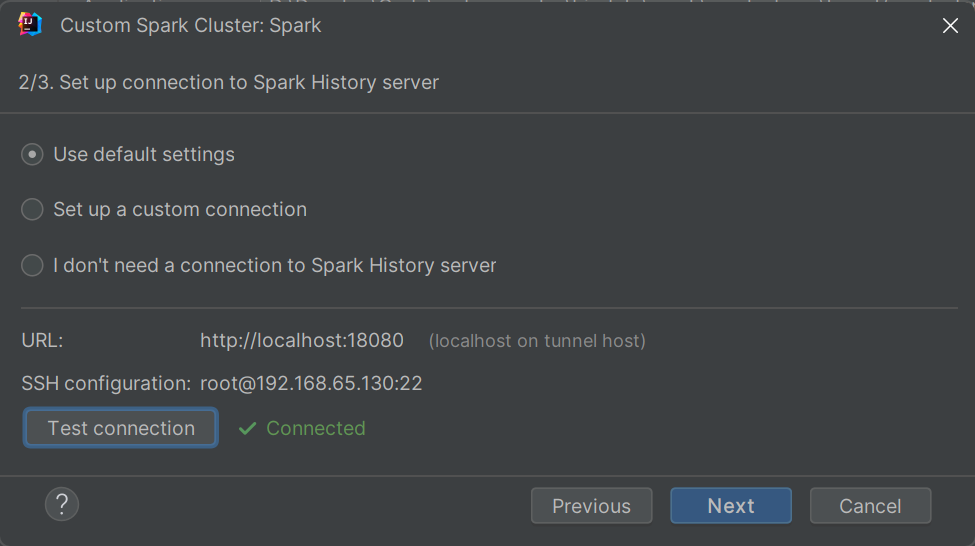Screen dimensions: 975x546
Task: Click the step 2/3 heading text
Action: coord(228,83)
